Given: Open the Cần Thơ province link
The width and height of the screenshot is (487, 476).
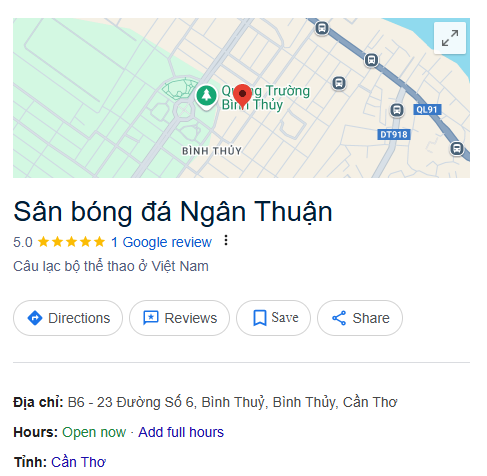Looking at the screenshot, I should point(78,462).
